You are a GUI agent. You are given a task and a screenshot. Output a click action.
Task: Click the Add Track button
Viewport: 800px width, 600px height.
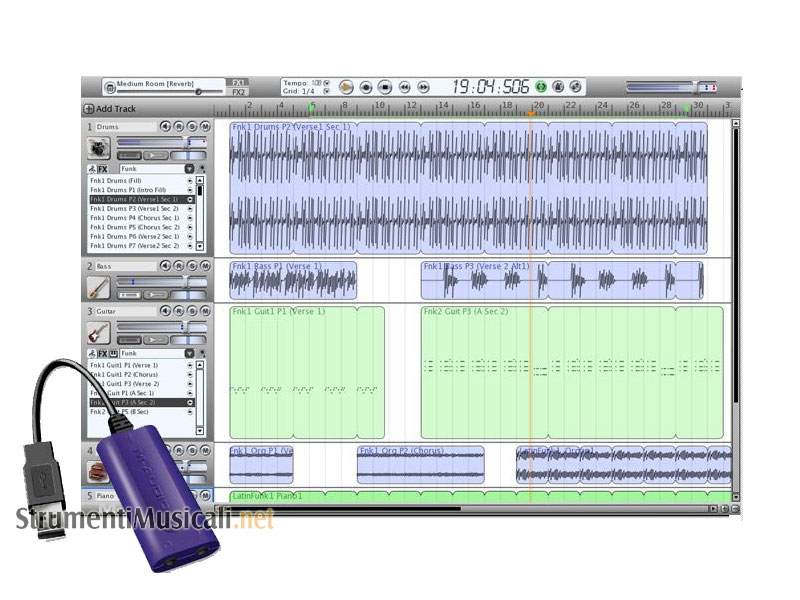[x=110, y=109]
